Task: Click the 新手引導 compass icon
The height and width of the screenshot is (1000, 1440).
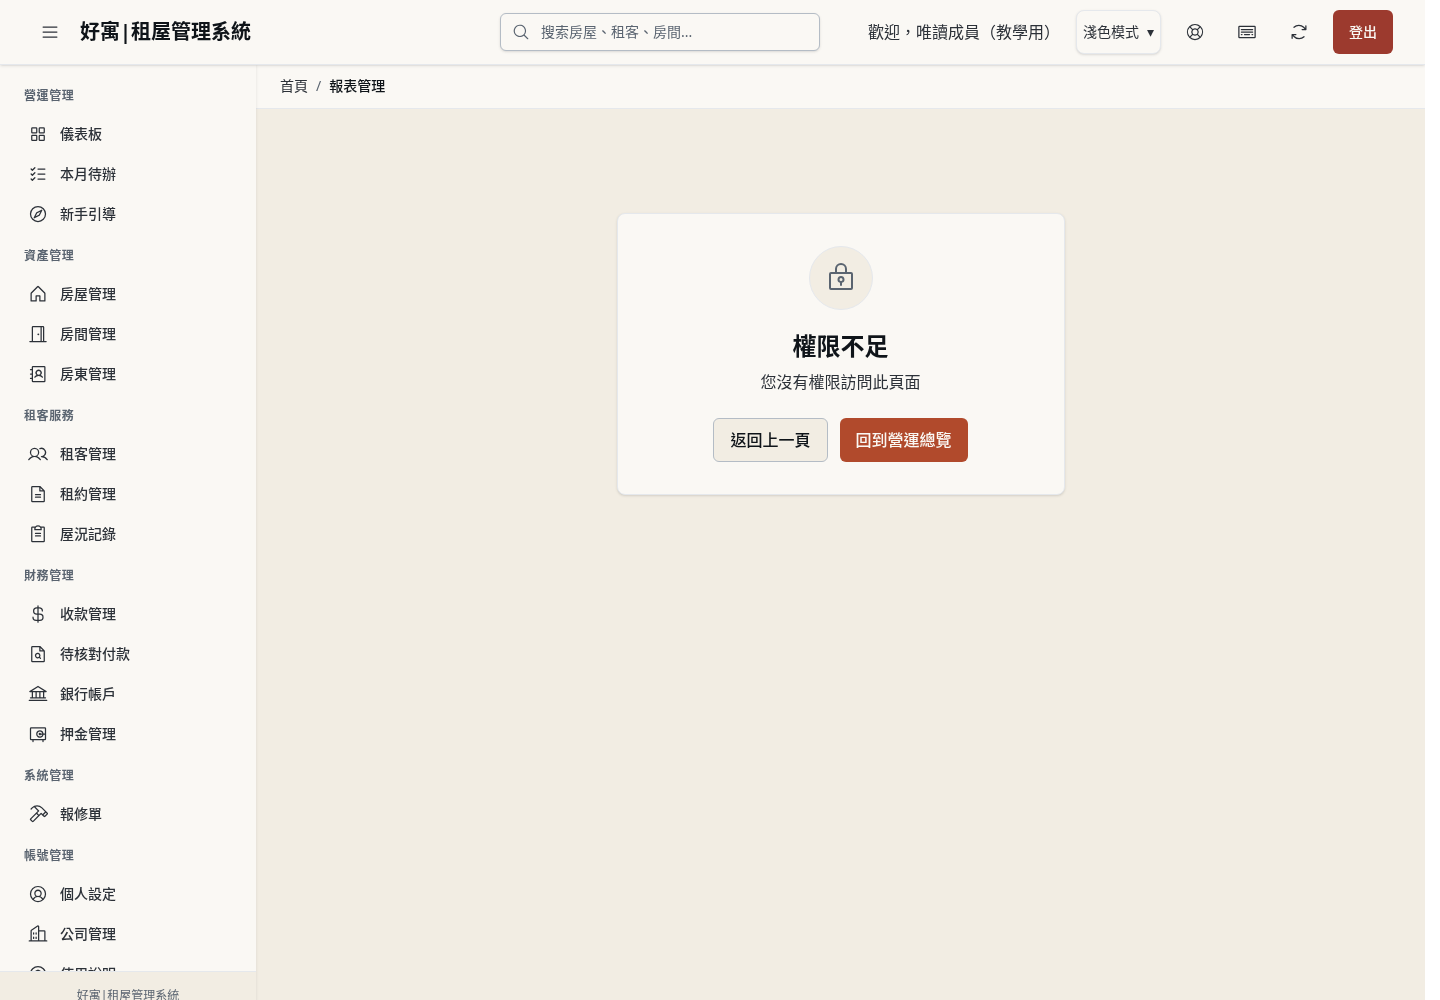Action: click(38, 214)
